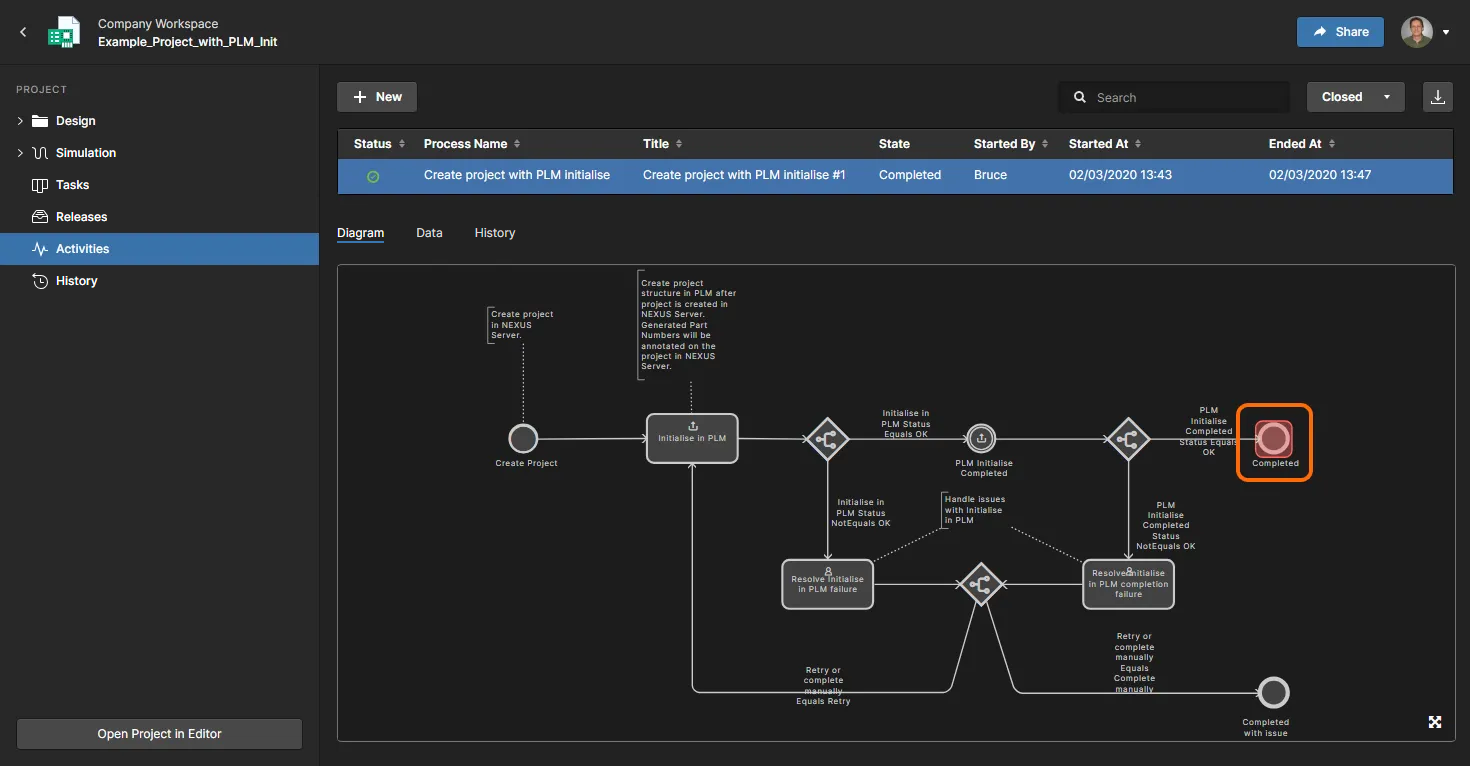The height and width of the screenshot is (766, 1470).
Task: Click the back arrow in the header
Action: coord(23,32)
